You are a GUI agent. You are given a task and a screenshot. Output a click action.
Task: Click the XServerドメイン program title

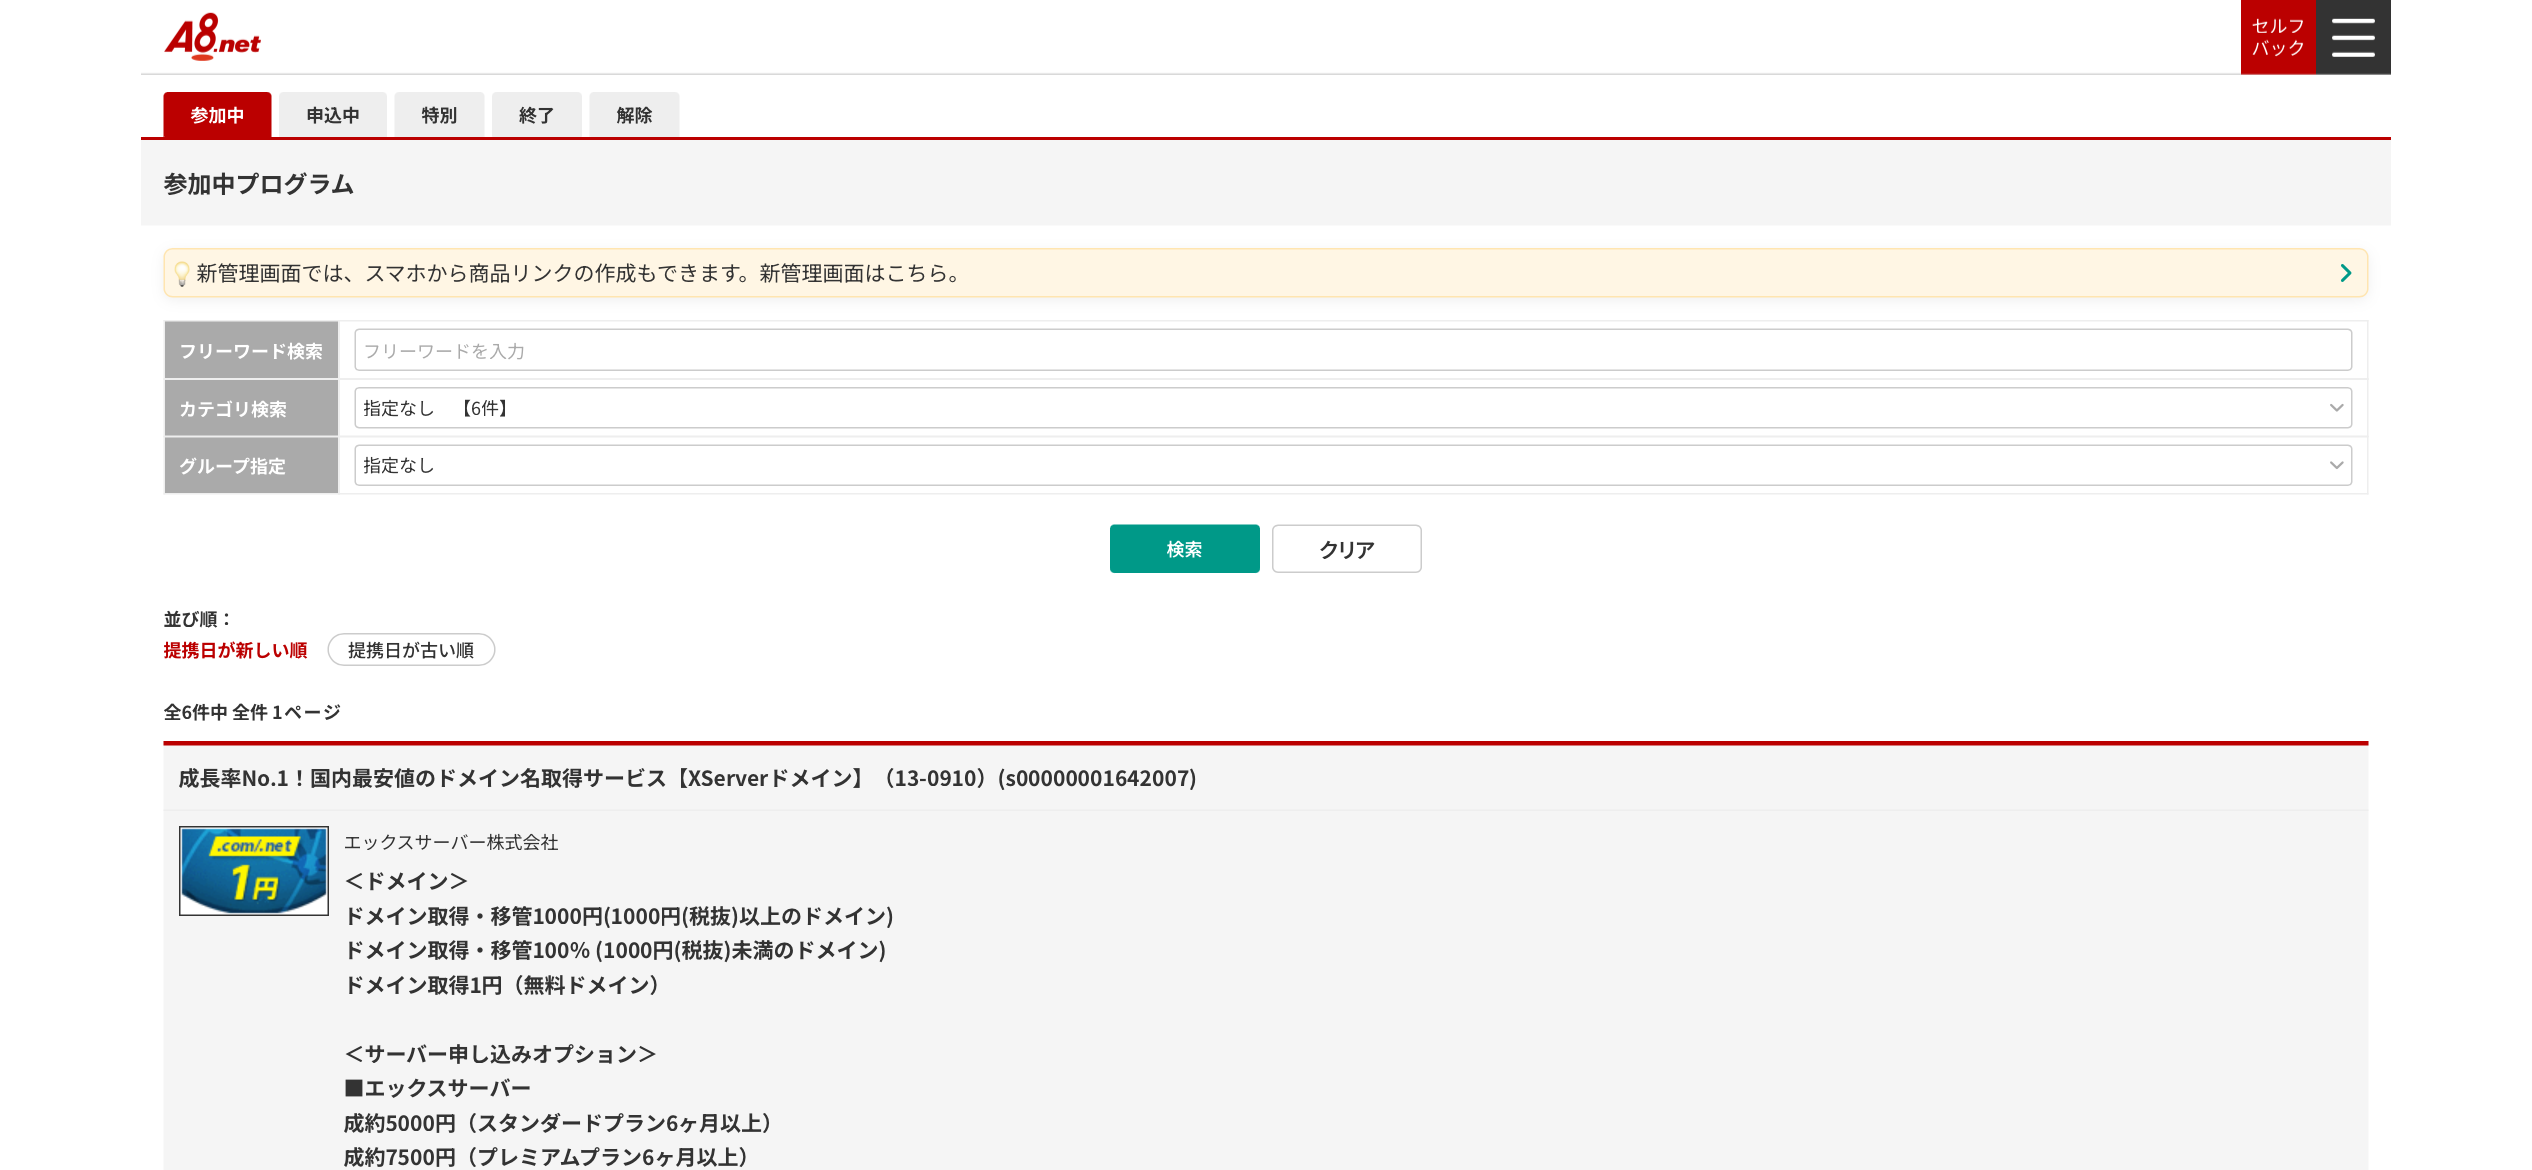pos(687,778)
